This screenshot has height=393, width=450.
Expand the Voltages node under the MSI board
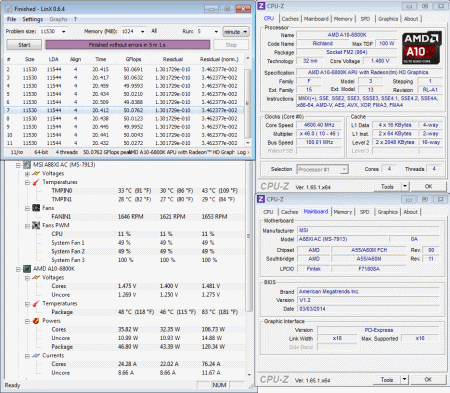tap(27, 174)
